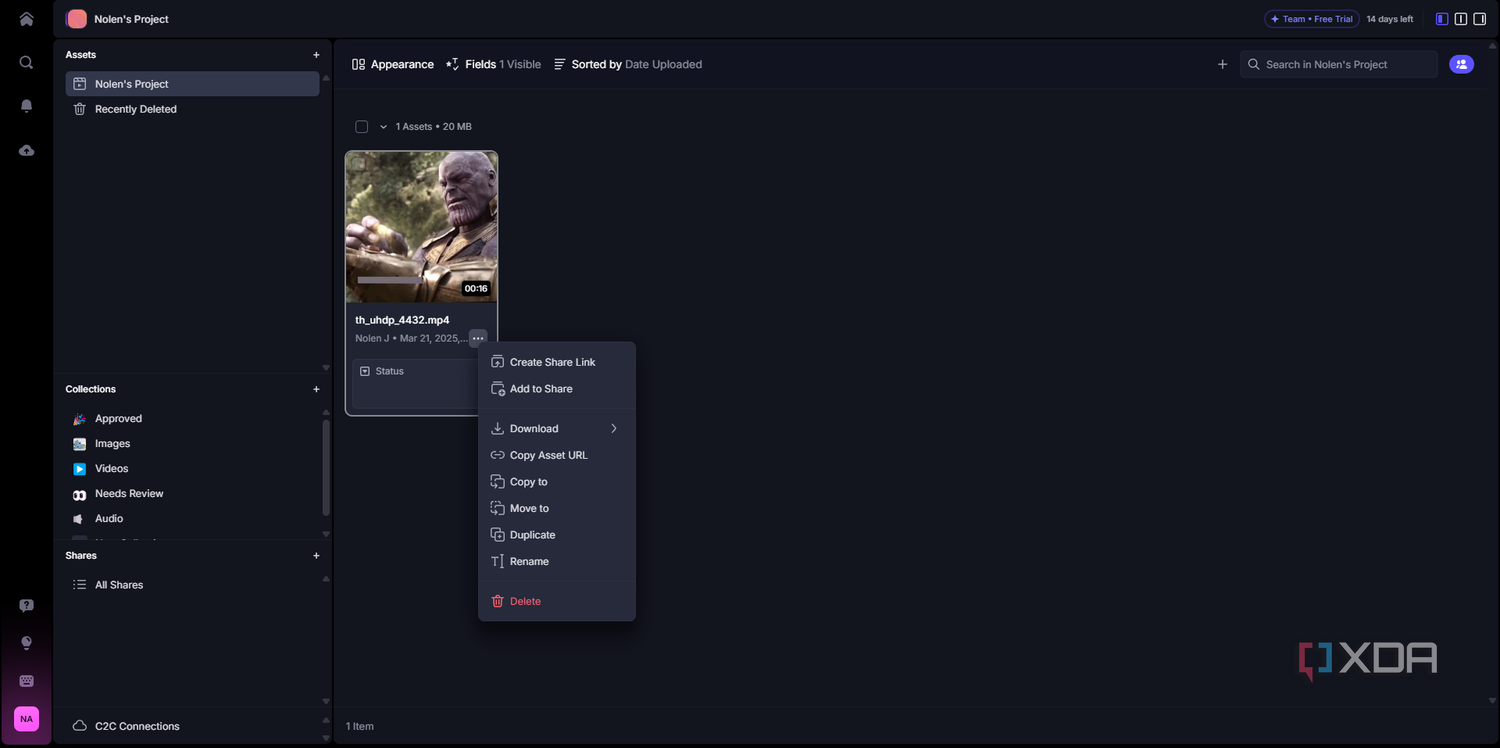The image size is (1500, 748).
Task: Go to the Home icon
Action: click(x=26, y=19)
